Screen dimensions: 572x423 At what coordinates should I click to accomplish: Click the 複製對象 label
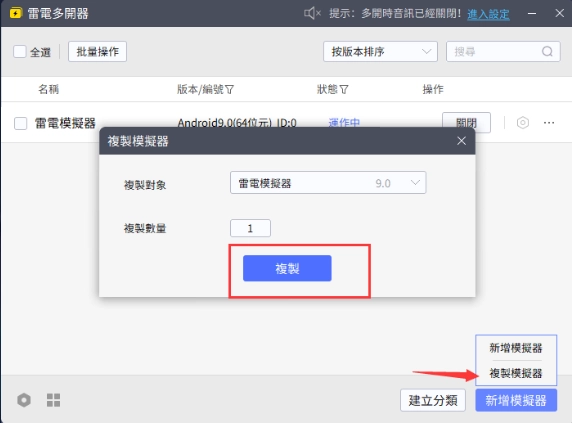point(145,185)
